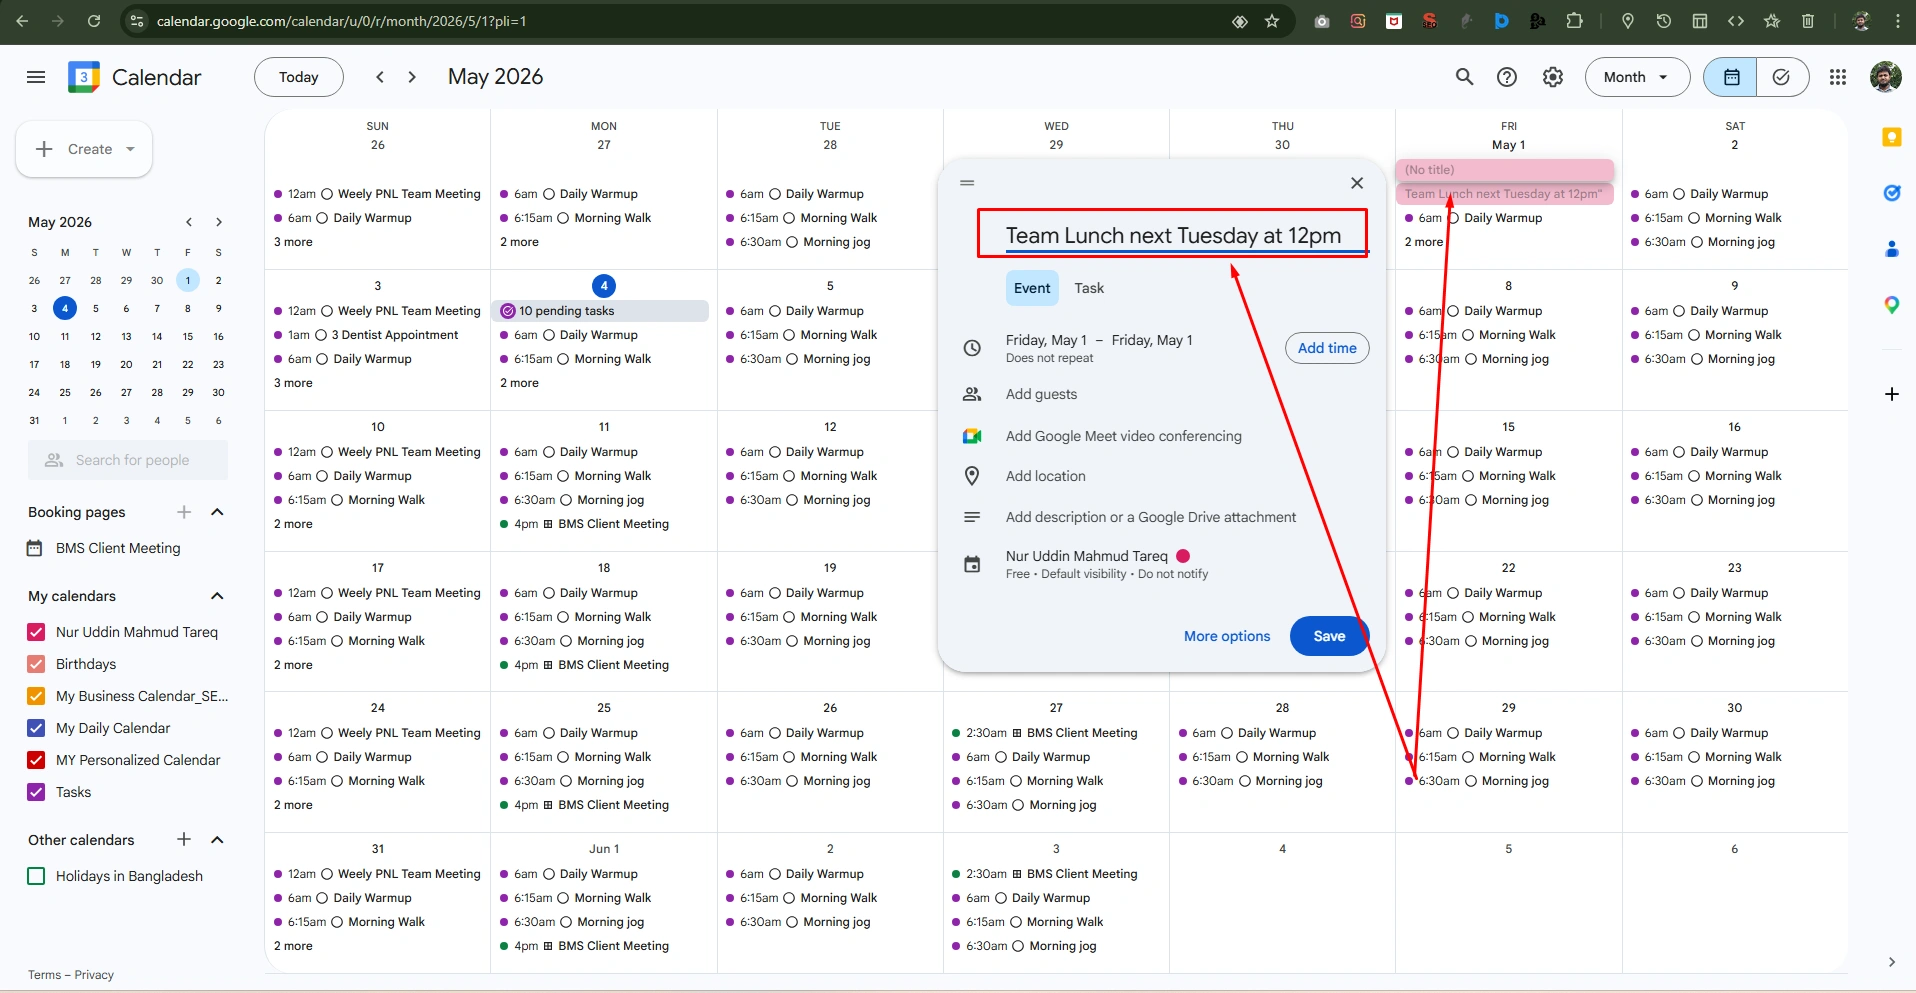The width and height of the screenshot is (1916, 993).
Task: Open the Month view dropdown
Action: tap(1637, 77)
